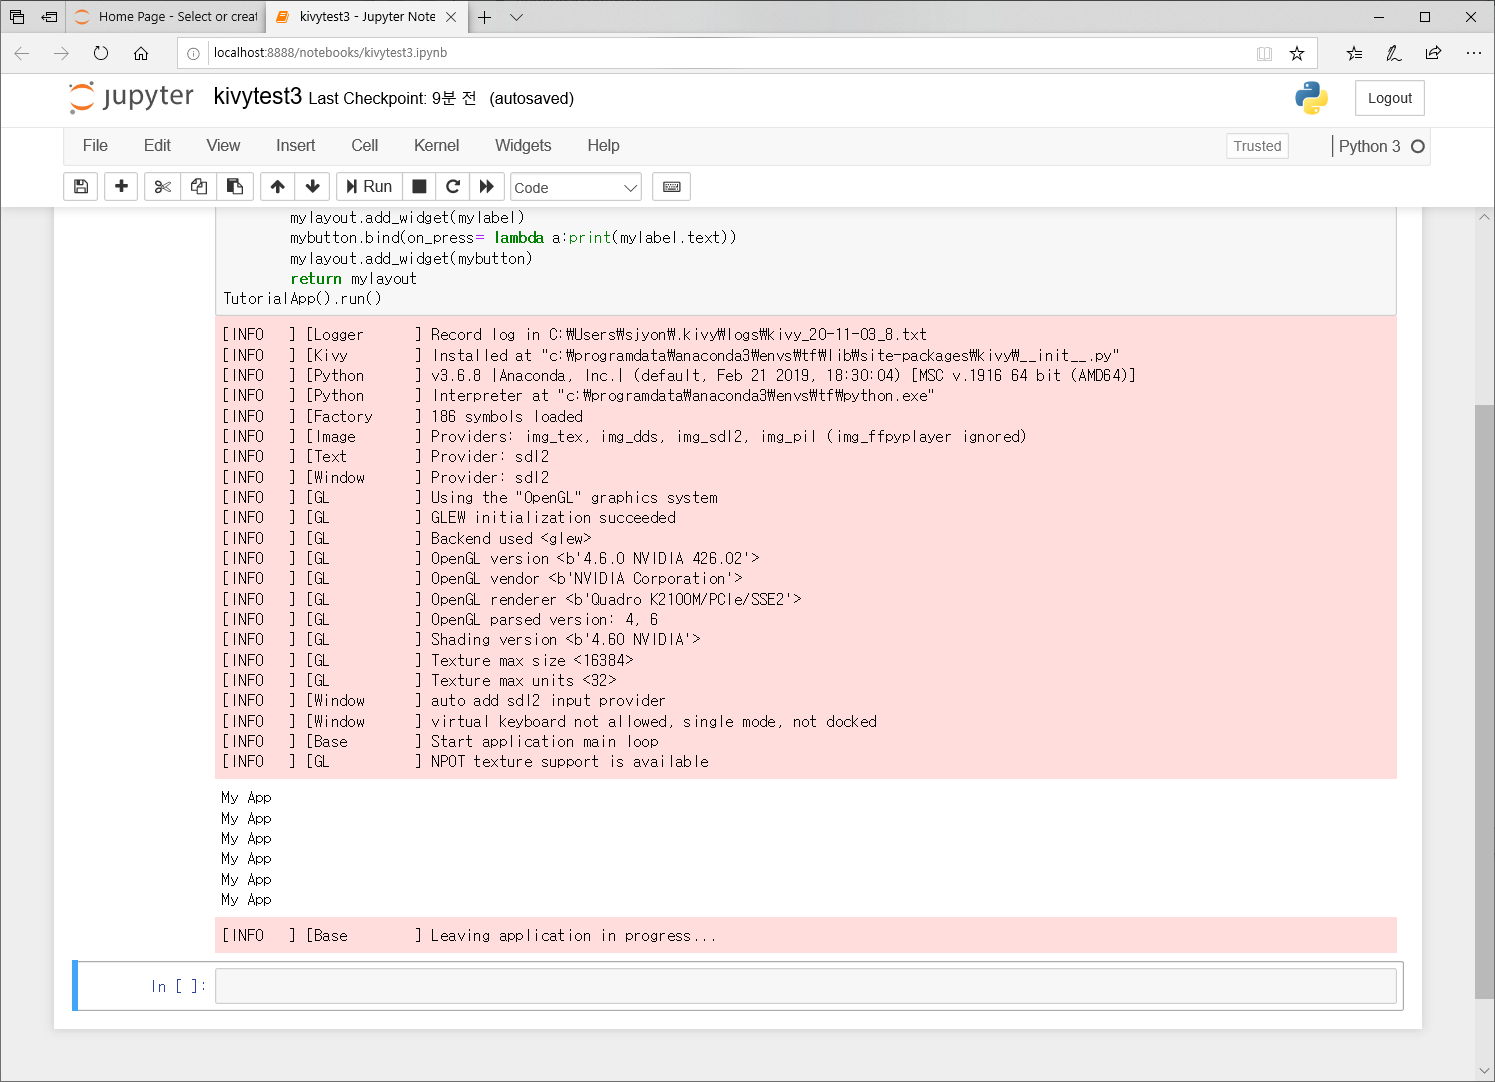Open the View menu

223,146
